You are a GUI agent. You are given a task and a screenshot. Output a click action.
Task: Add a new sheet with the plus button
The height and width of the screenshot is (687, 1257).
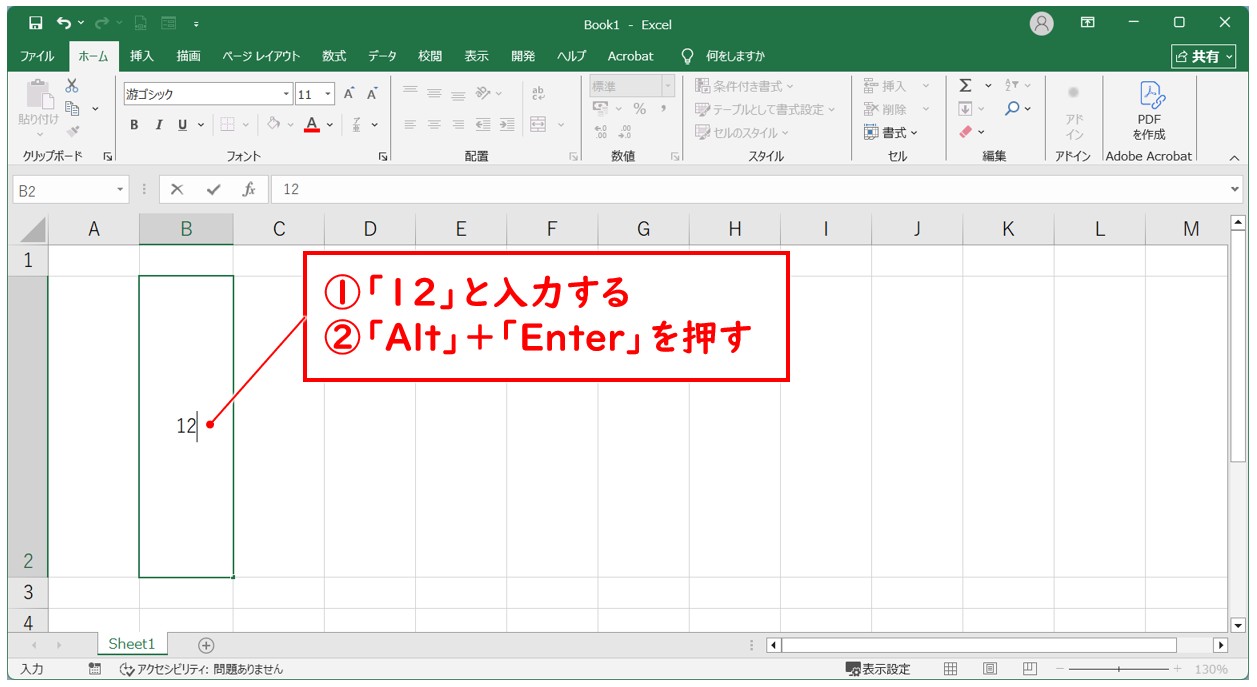point(206,645)
